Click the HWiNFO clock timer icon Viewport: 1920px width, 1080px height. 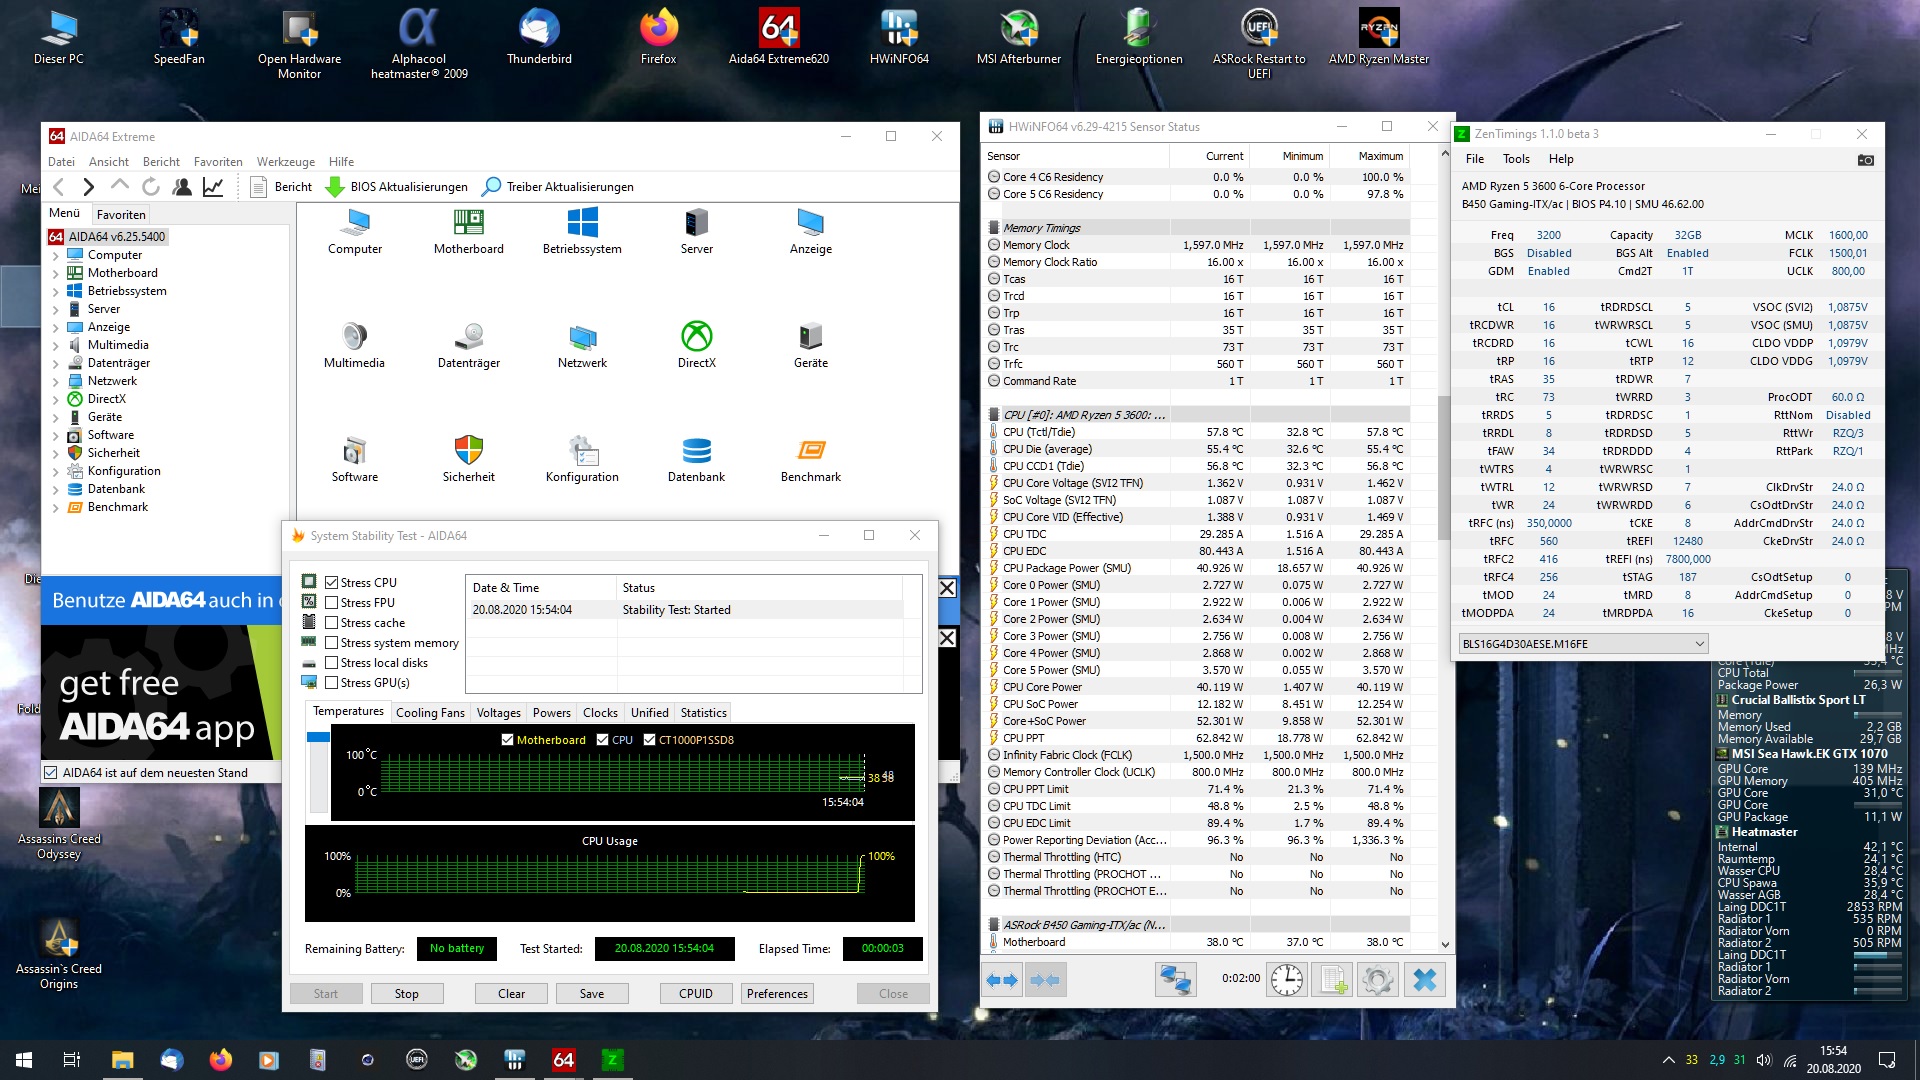[1286, 980]
